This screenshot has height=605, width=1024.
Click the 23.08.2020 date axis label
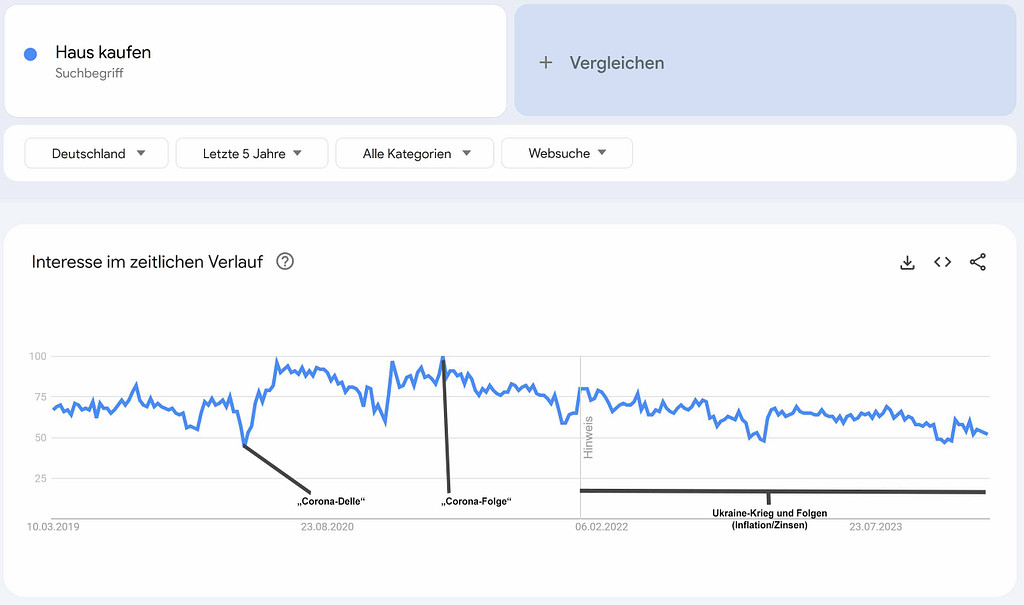click(x=328, y=526)
